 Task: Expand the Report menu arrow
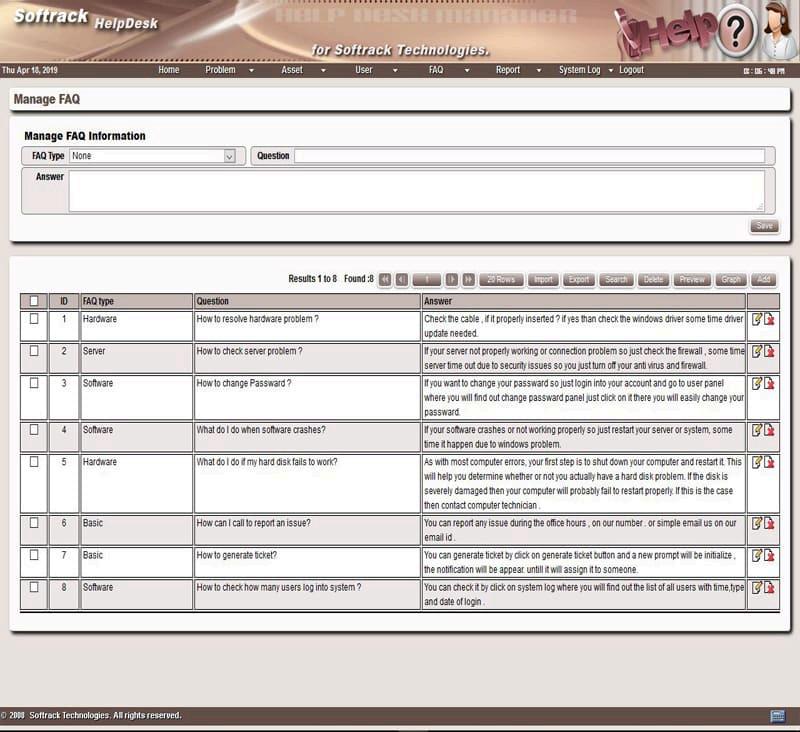(x=539, y=70)
